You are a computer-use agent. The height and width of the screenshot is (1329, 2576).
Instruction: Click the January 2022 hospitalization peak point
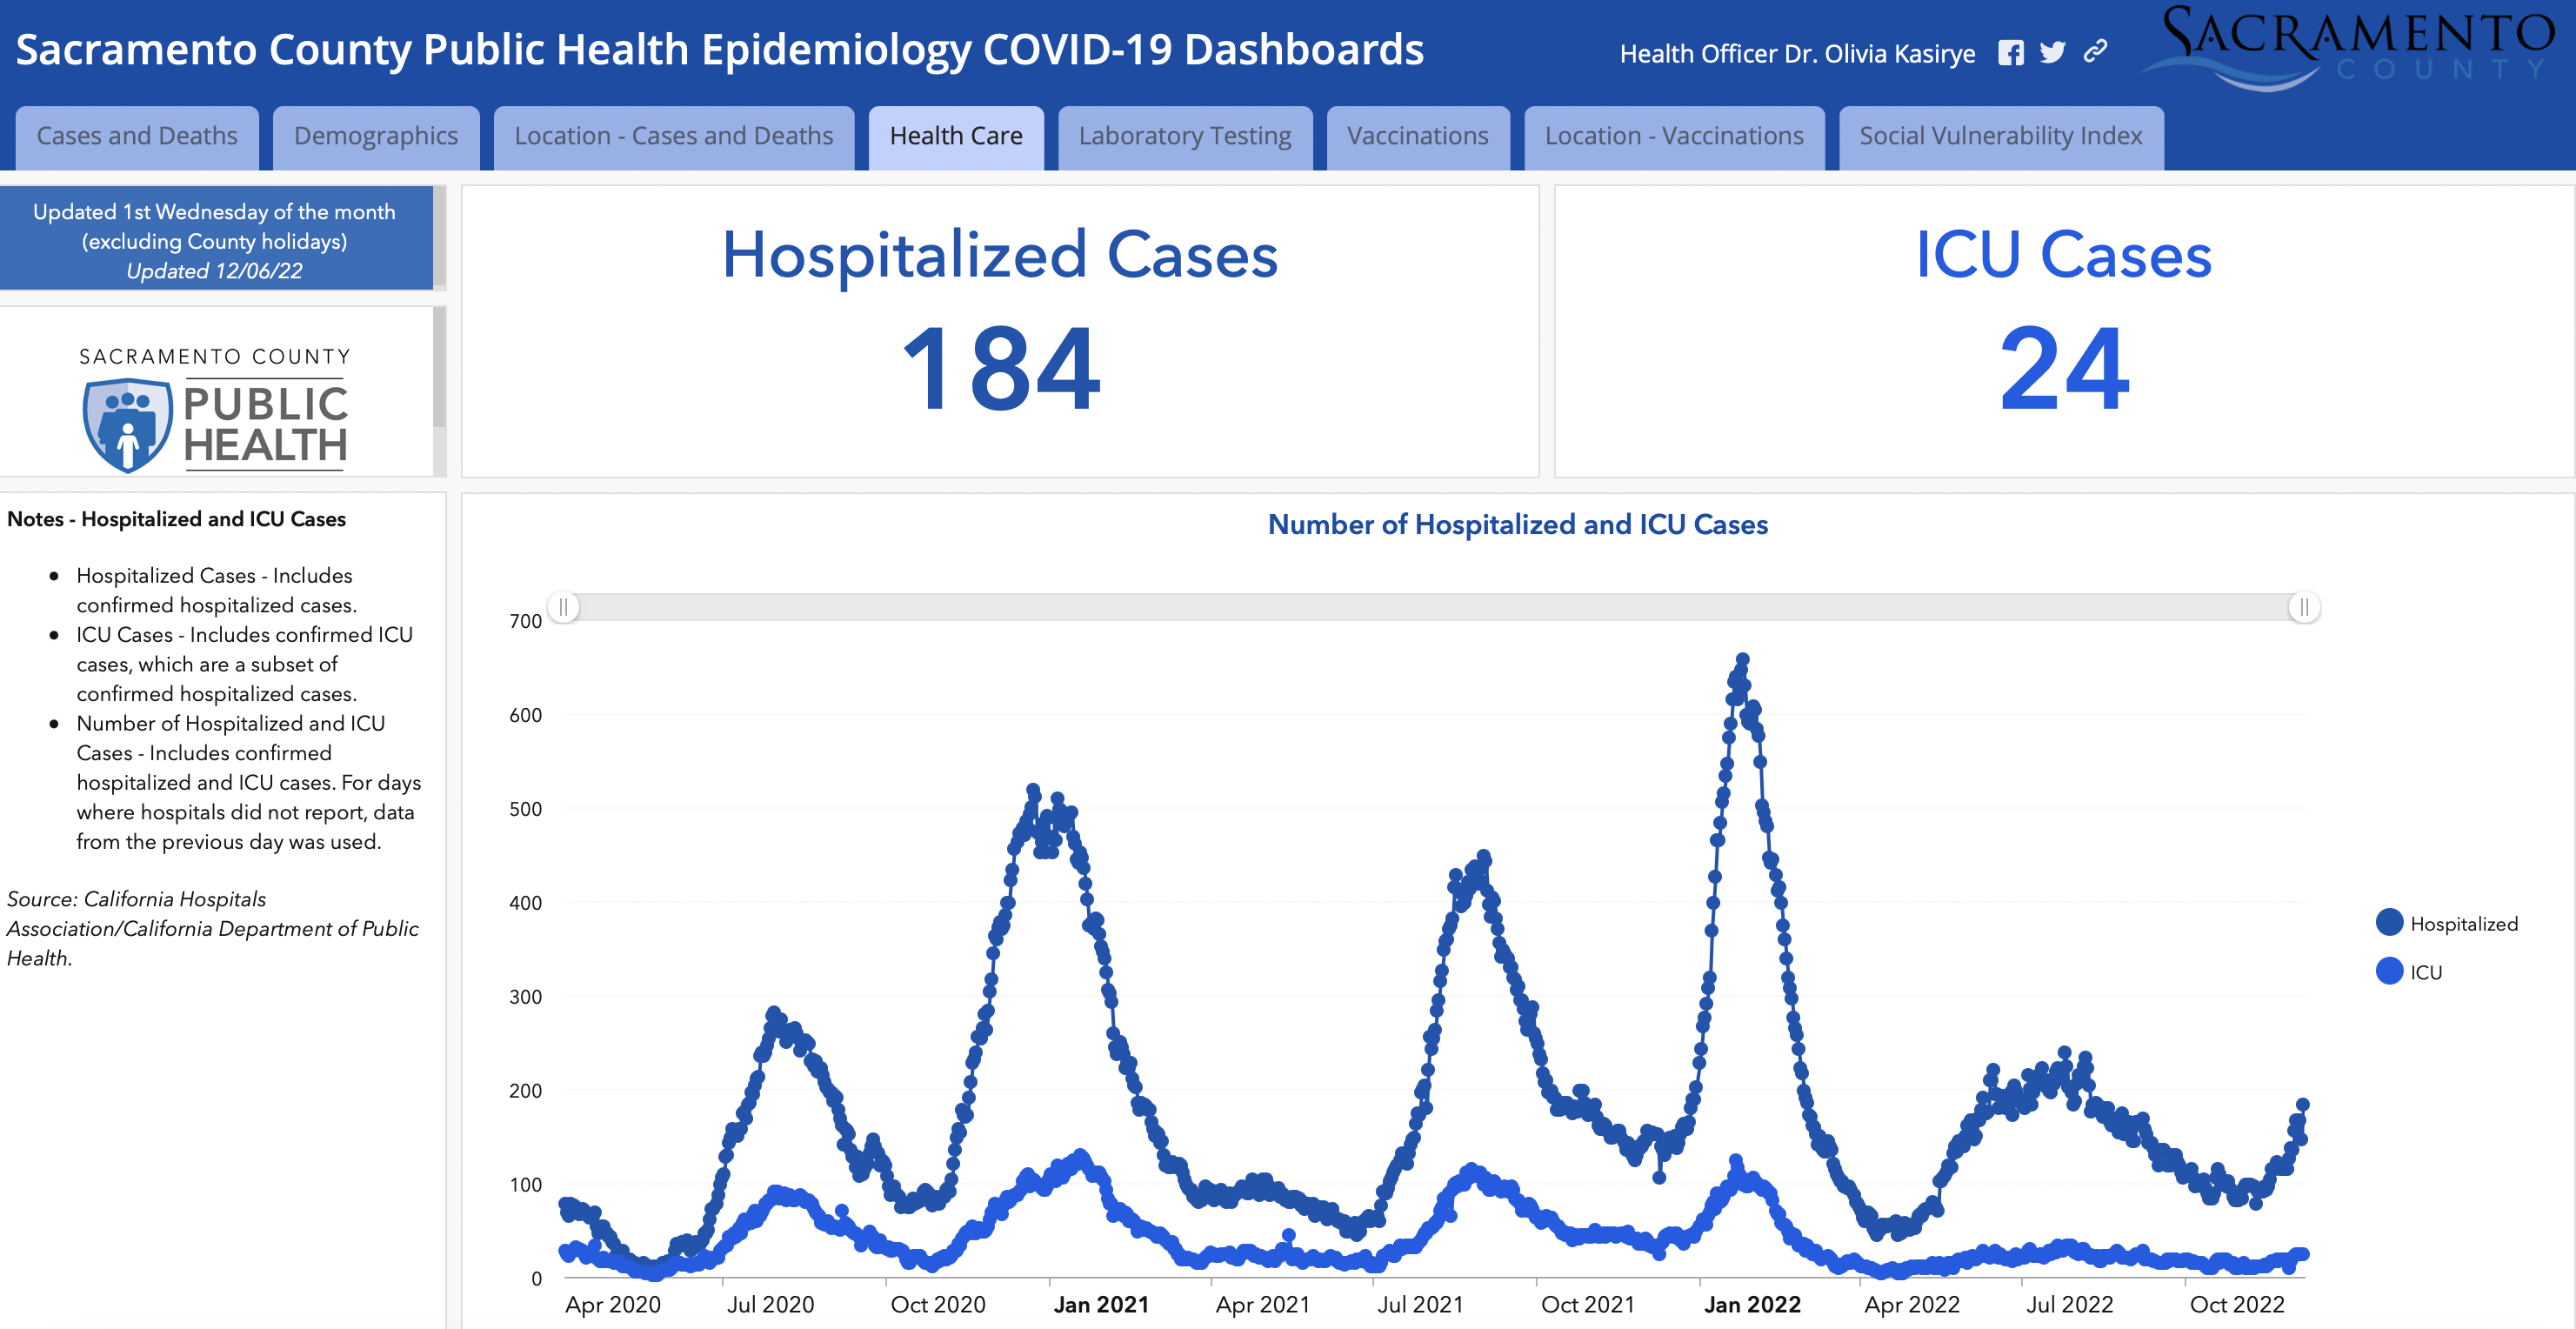[1743, 660]
